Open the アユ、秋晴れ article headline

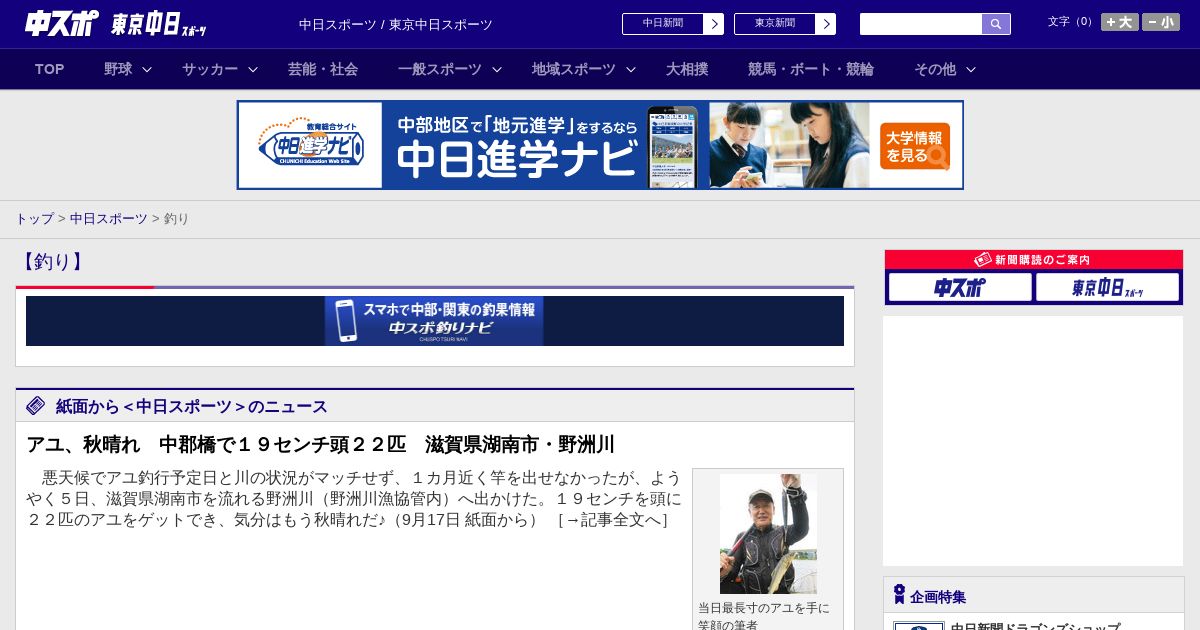pyautogui.click(x=321, y=444)
